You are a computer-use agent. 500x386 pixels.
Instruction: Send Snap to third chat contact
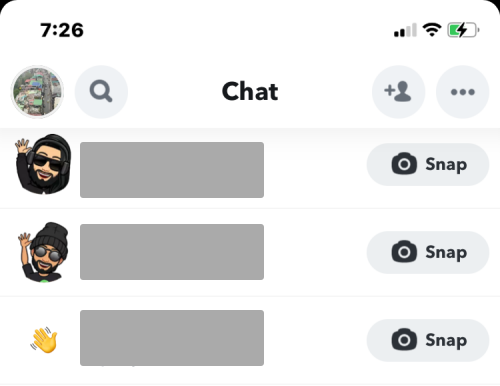[x=428, y=340]
